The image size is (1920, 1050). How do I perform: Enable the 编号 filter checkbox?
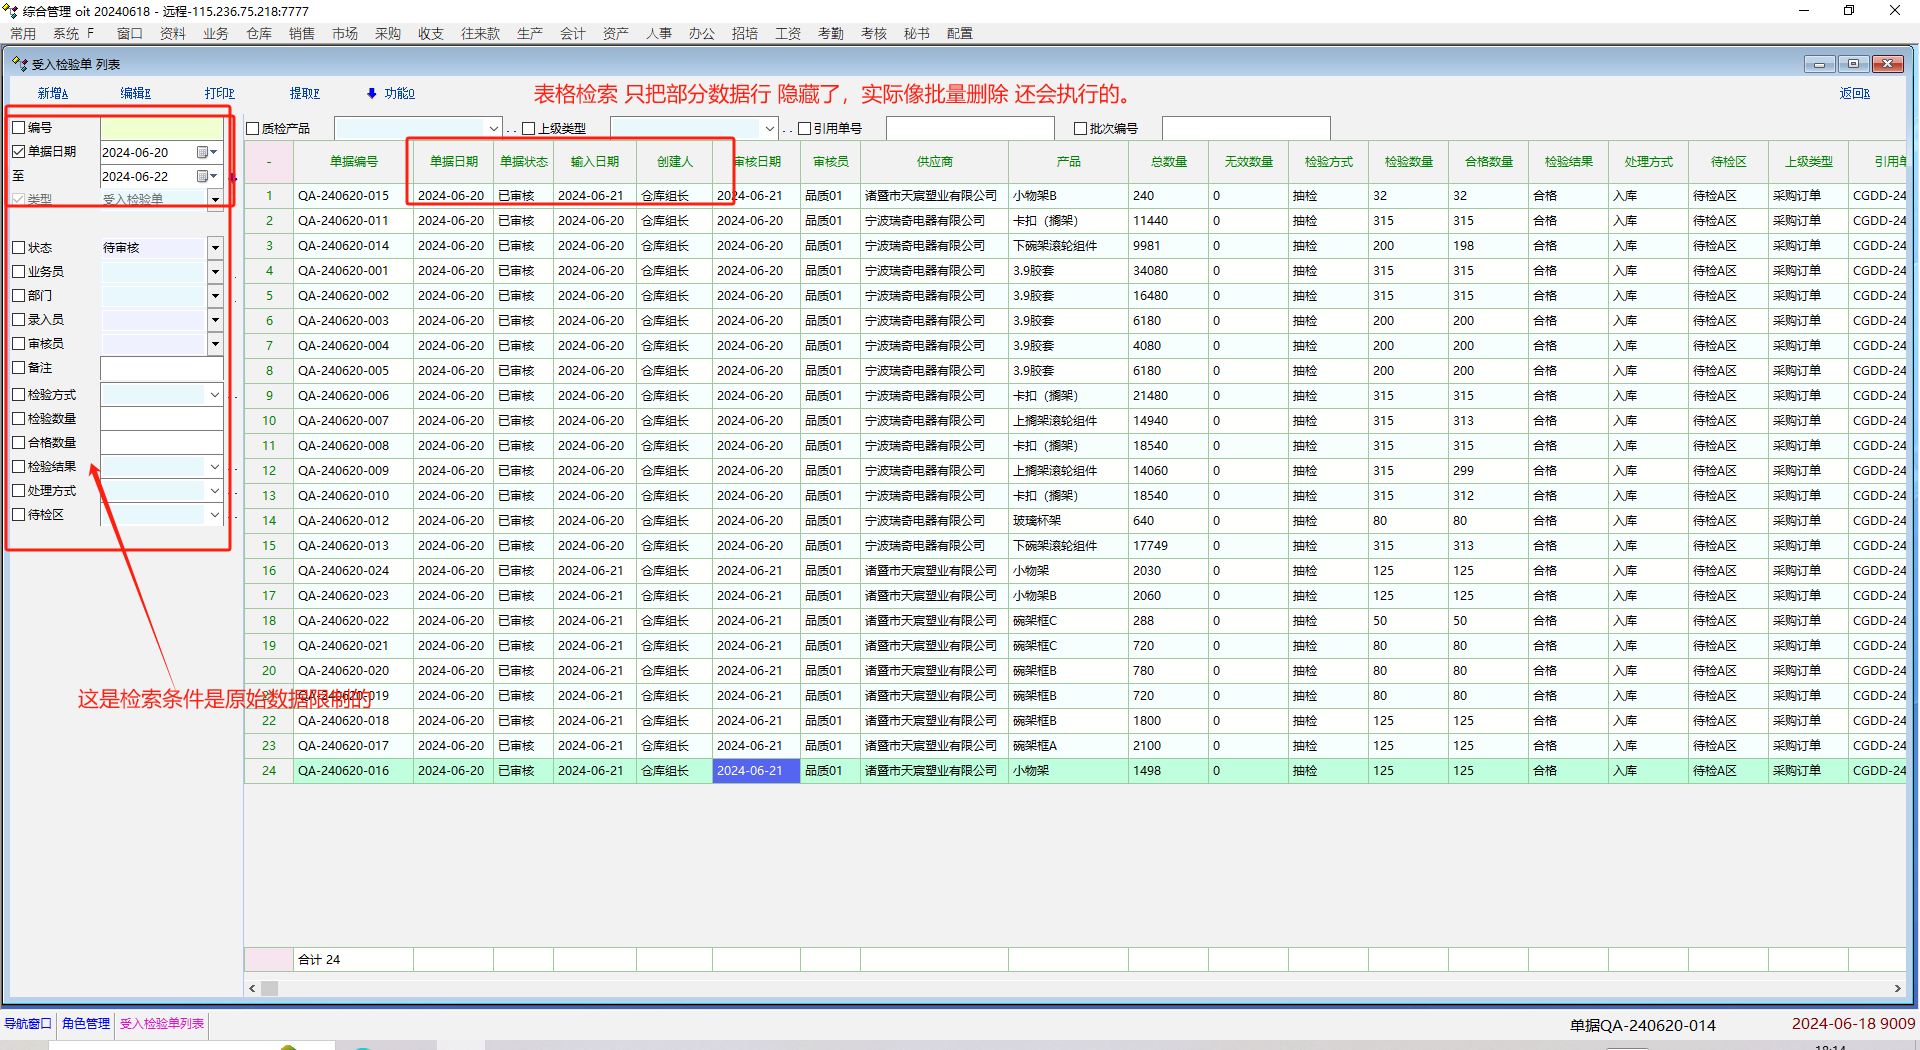pos(19,128)
